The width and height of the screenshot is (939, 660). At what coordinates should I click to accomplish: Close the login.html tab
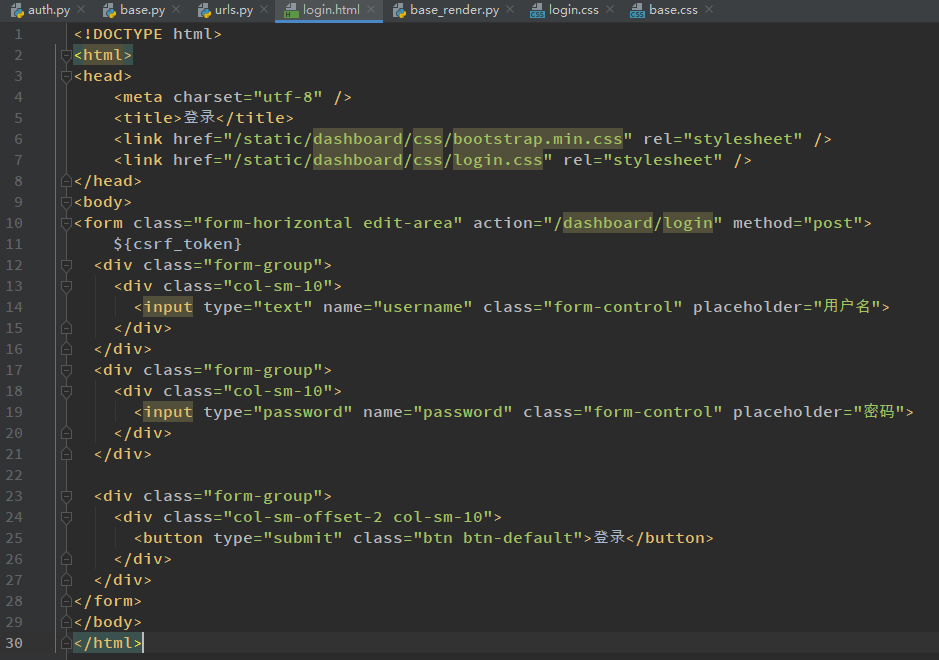[x=371, y=10]
